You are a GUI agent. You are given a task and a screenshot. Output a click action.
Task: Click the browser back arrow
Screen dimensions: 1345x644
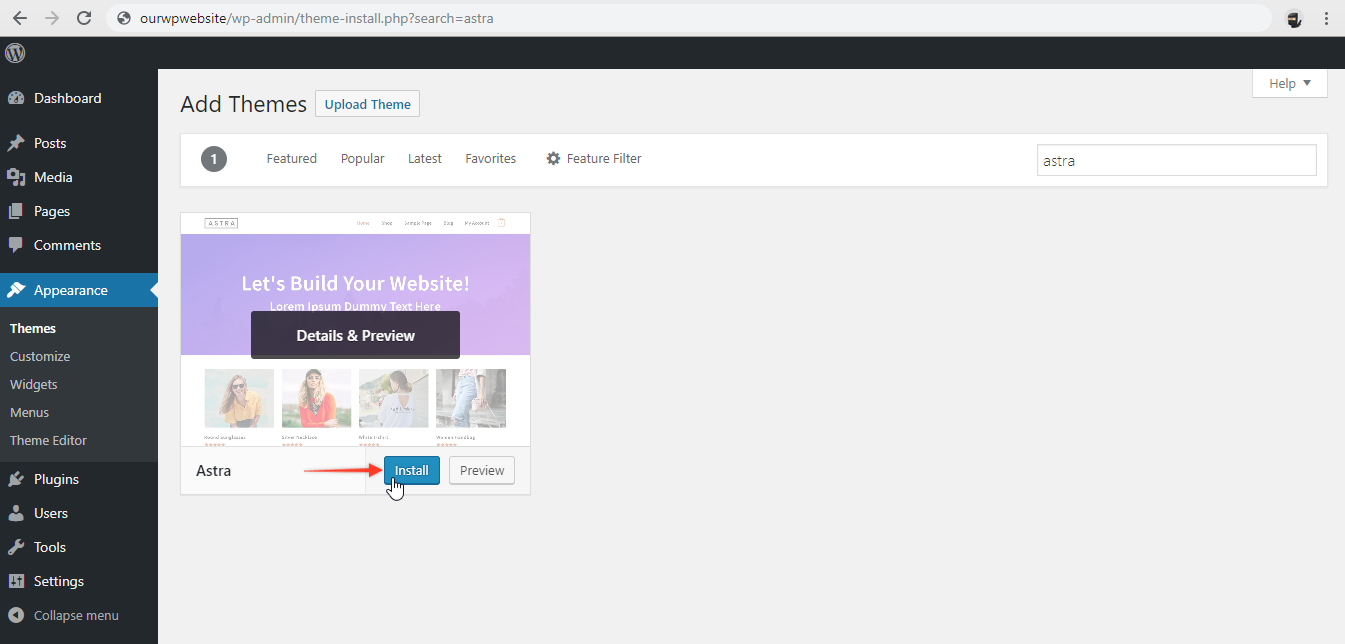coord(20,18)
